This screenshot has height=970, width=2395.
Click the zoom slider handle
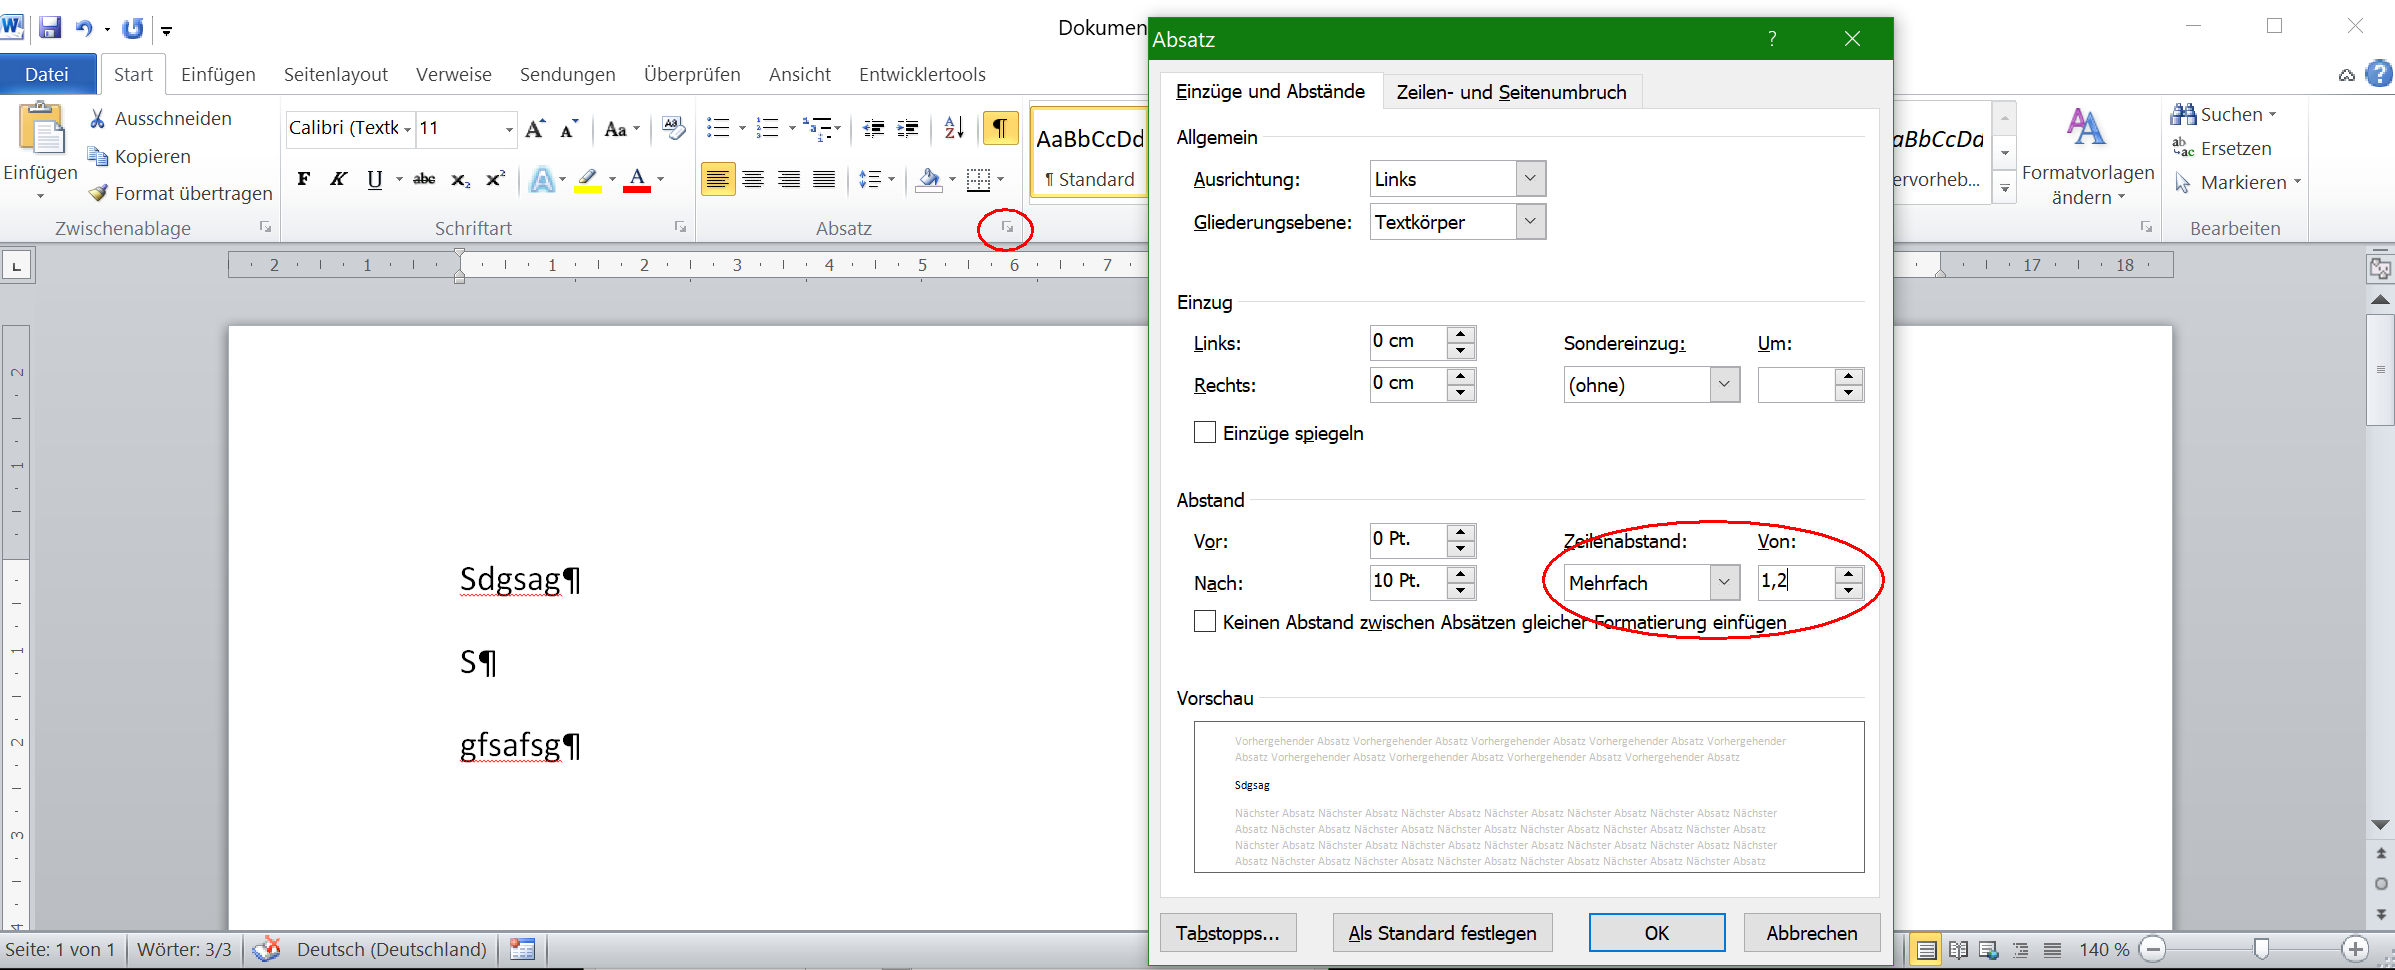pyautogui.click(x=2261, y=949)
